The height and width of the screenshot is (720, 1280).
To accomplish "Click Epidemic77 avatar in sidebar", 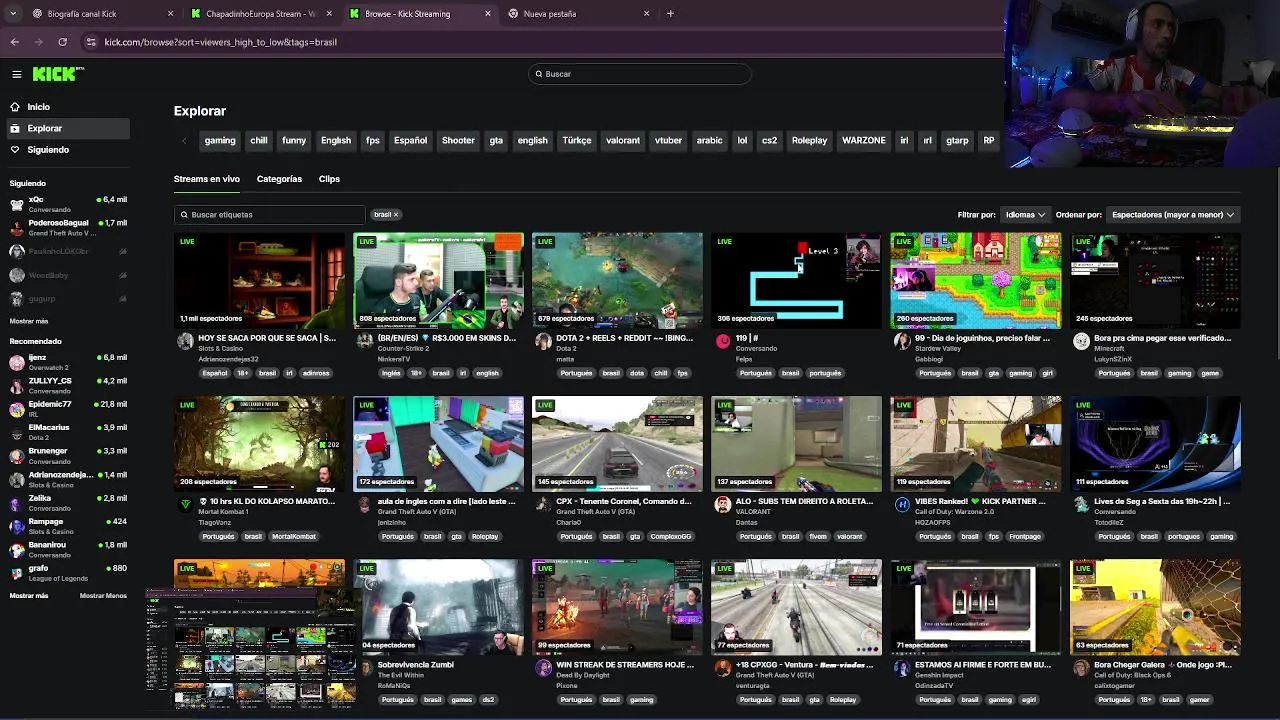I will coord(17,409).
